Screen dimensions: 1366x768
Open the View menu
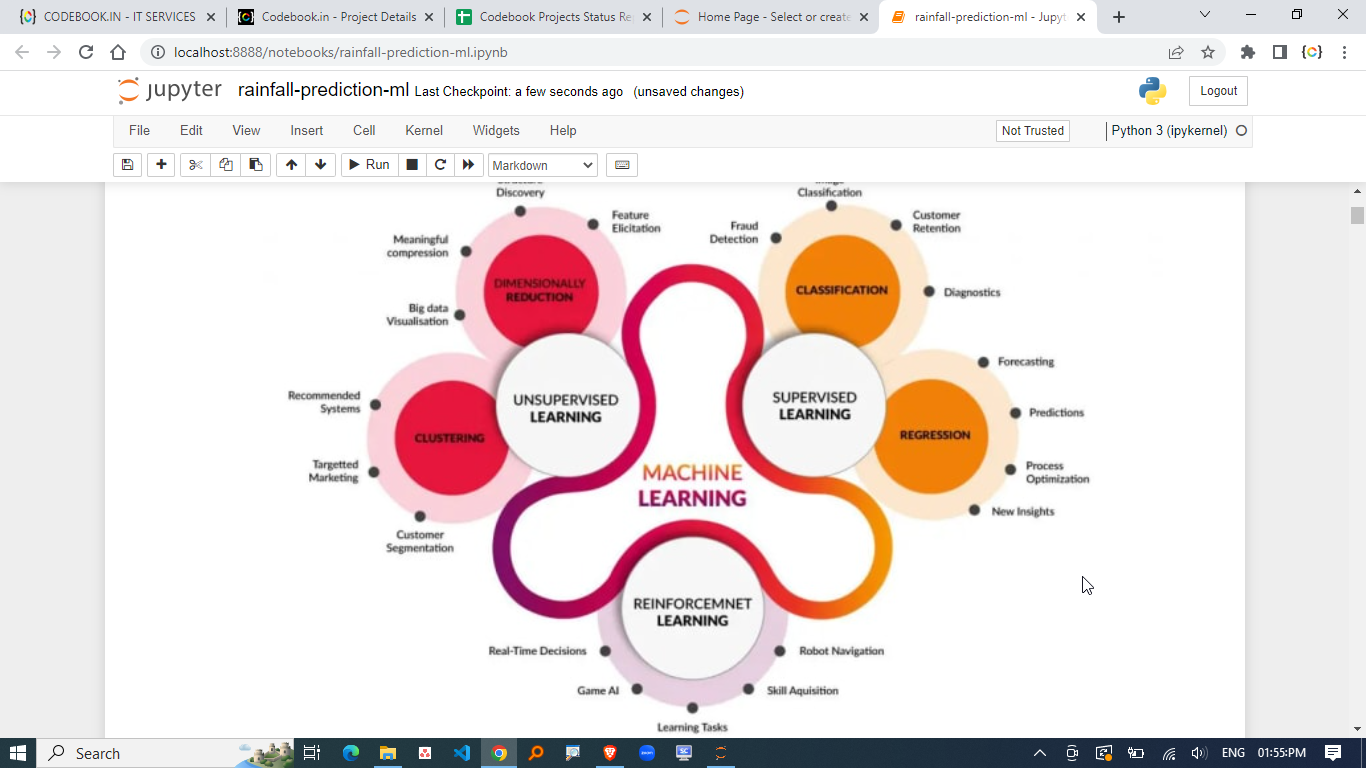click(246, 131)
